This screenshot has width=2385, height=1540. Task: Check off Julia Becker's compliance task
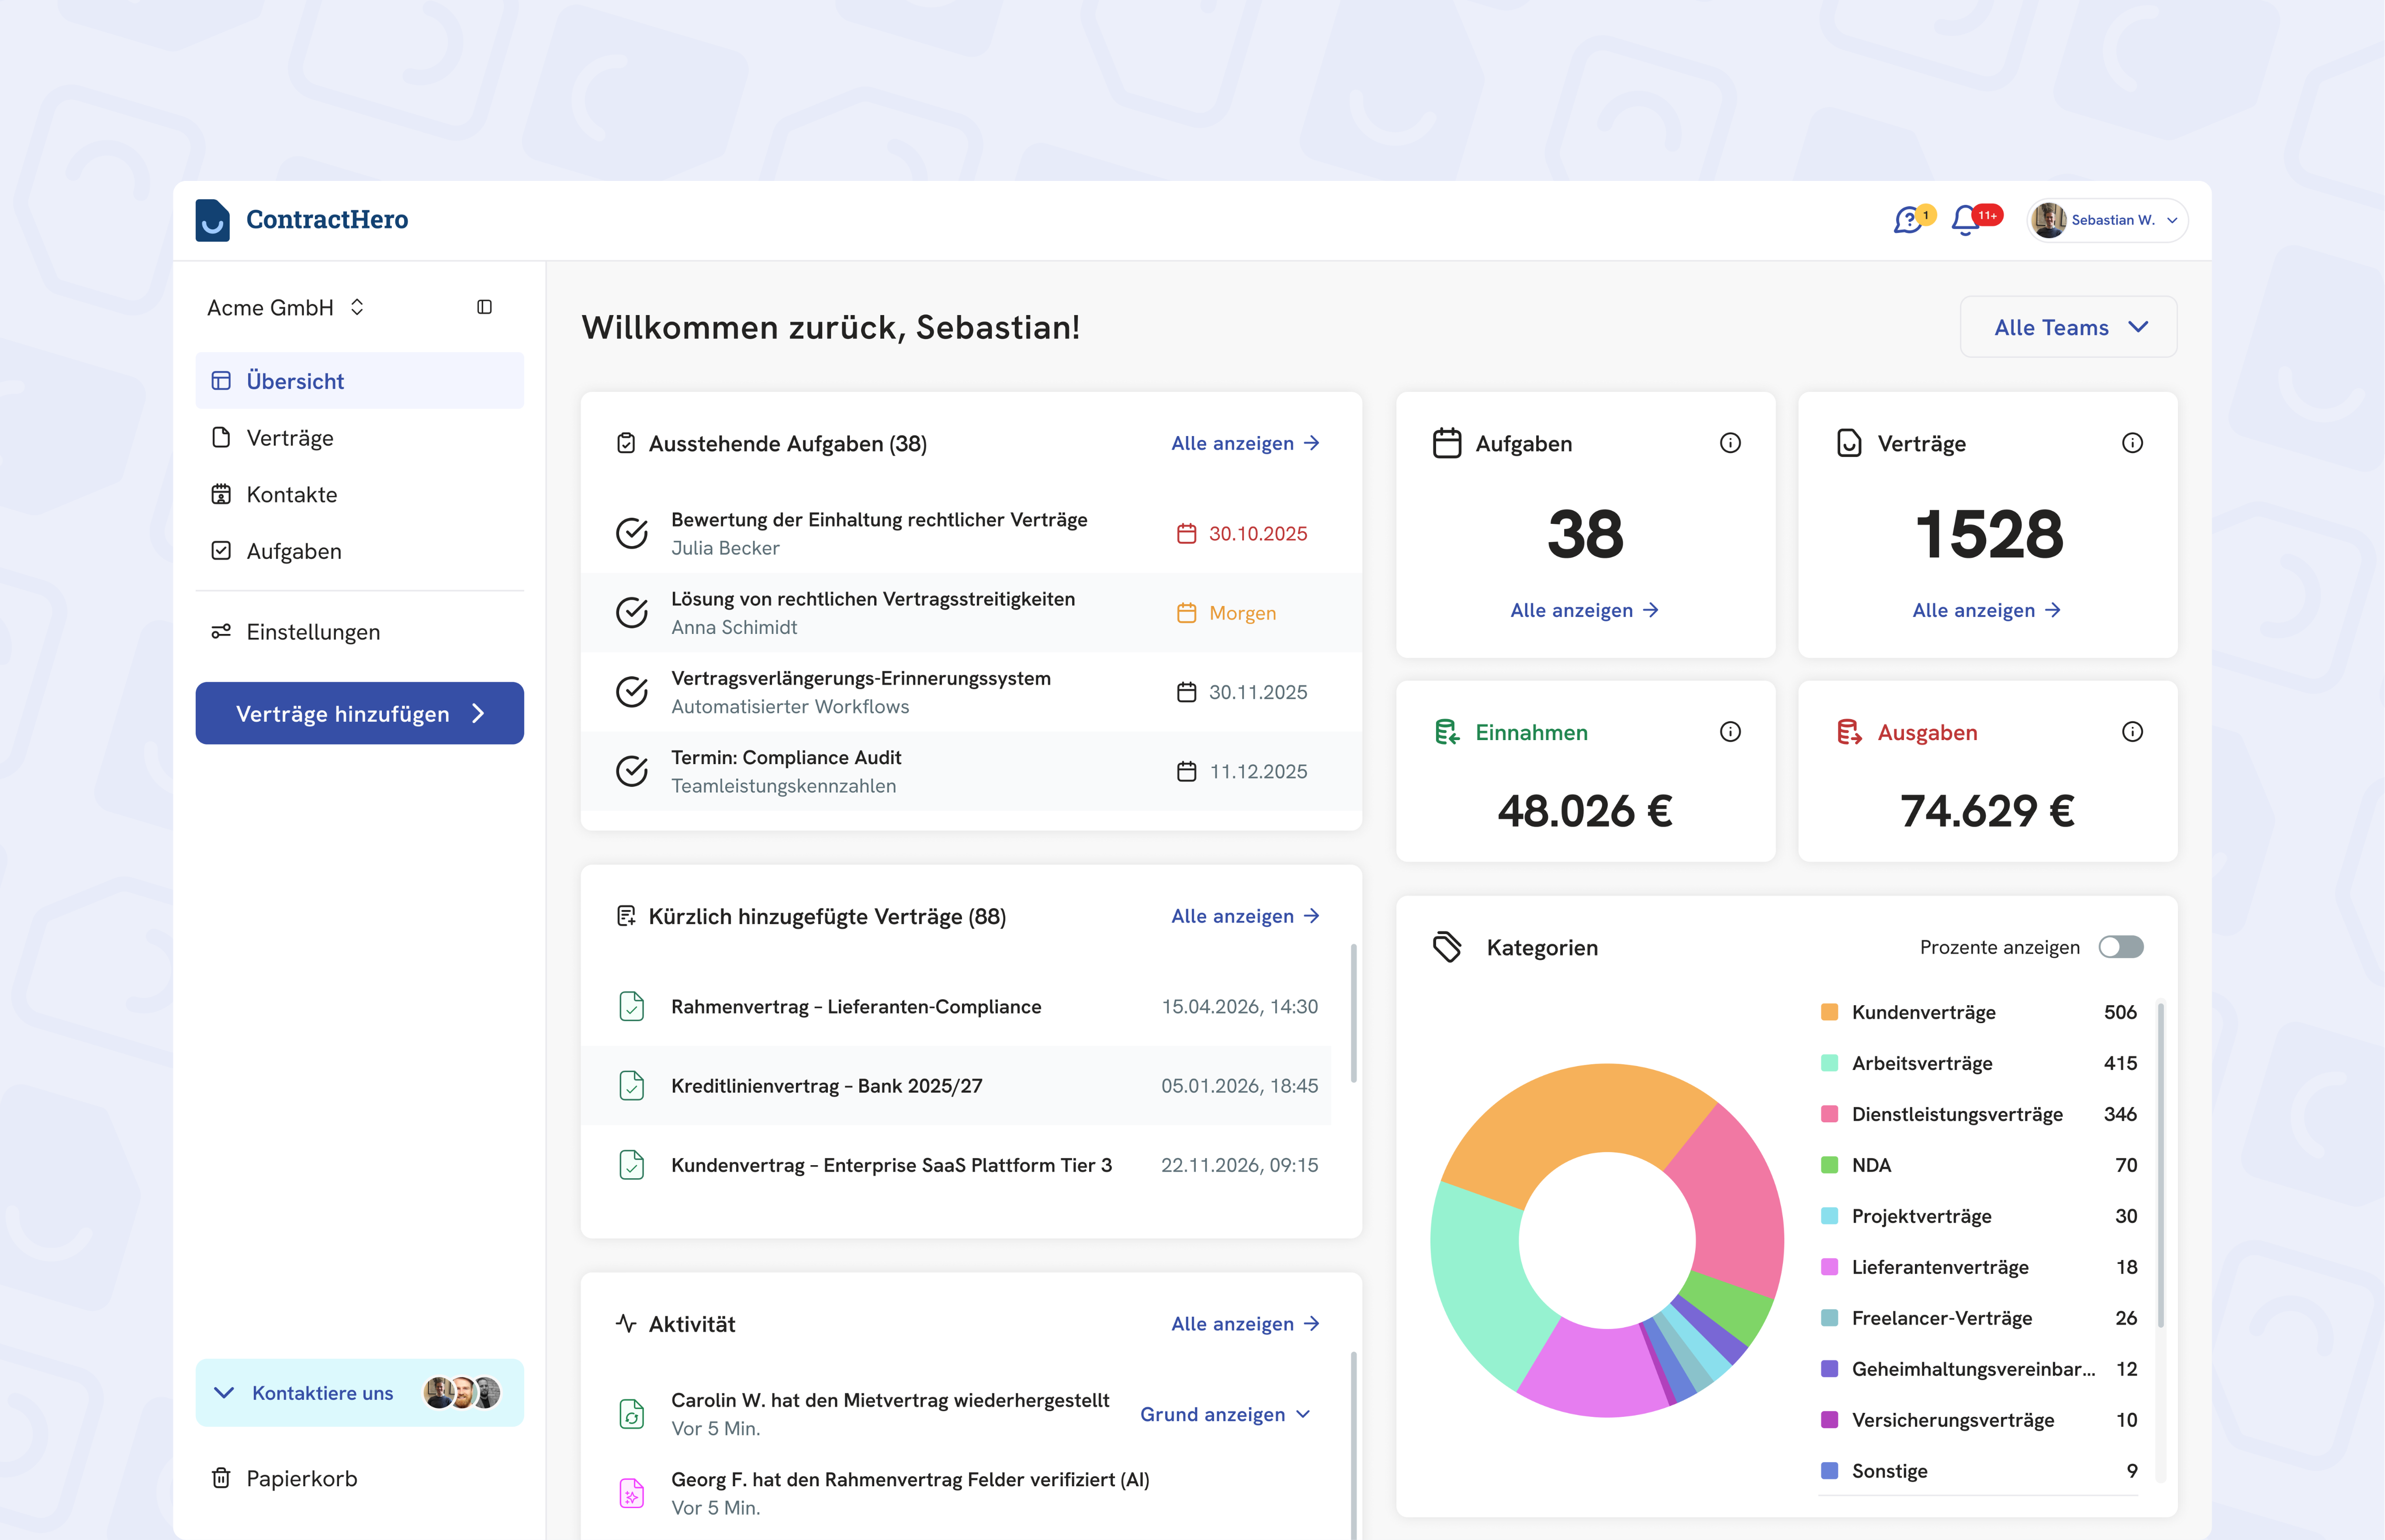632,533
